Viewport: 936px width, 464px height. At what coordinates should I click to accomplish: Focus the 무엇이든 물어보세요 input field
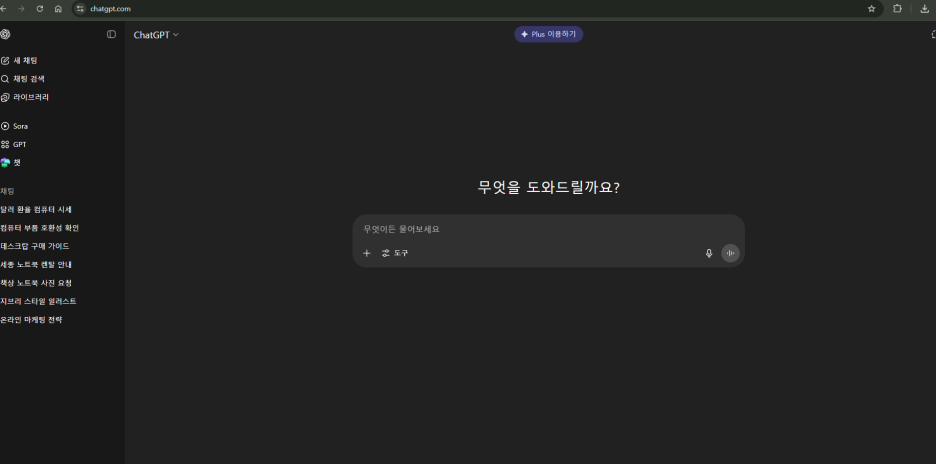pos(548,229)
